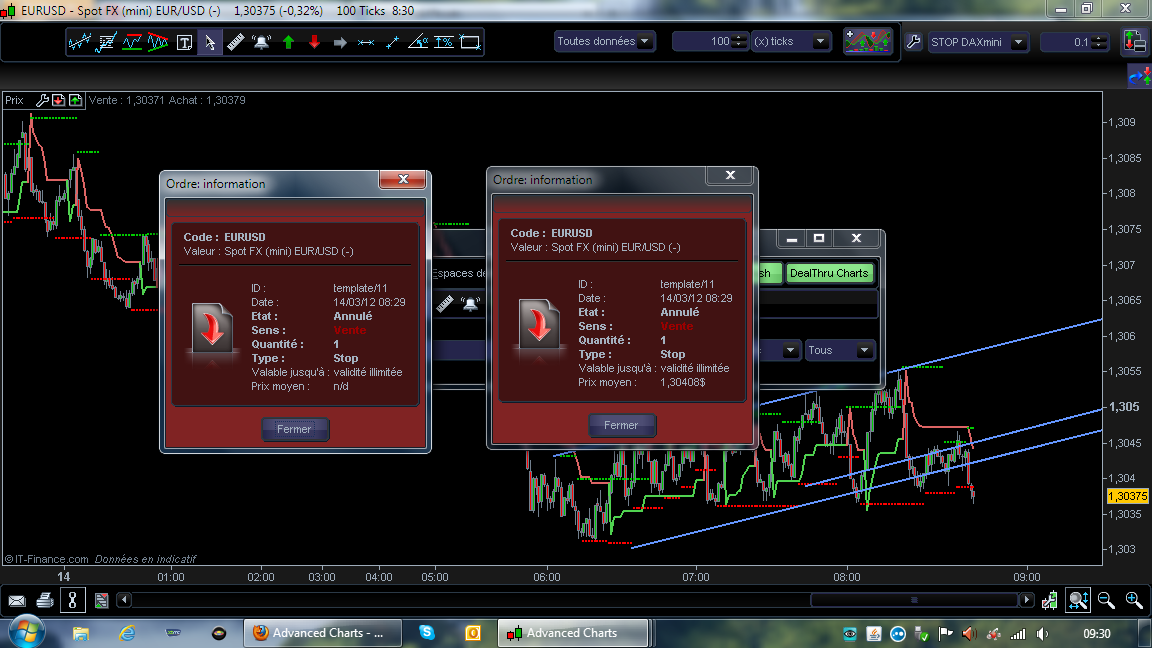This screenshot has width=1152, height=648.
Task: Click the alarm bell icon in background window
Action: click(x=470, y=303)
